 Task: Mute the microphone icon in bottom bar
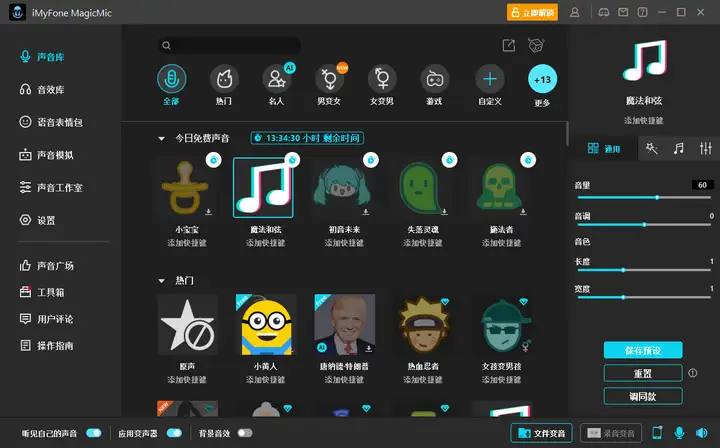(x=680, y=432)
